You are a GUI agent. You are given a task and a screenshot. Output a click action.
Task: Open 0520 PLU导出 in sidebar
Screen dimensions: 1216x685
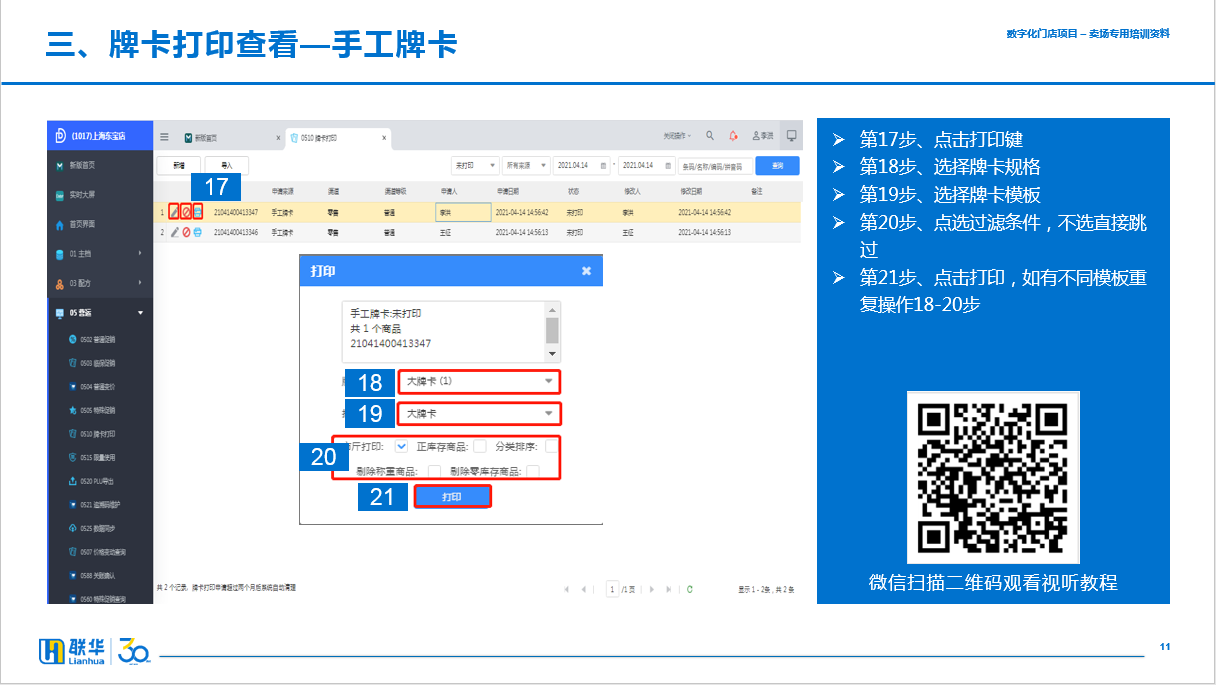click(x=100, y=481)
